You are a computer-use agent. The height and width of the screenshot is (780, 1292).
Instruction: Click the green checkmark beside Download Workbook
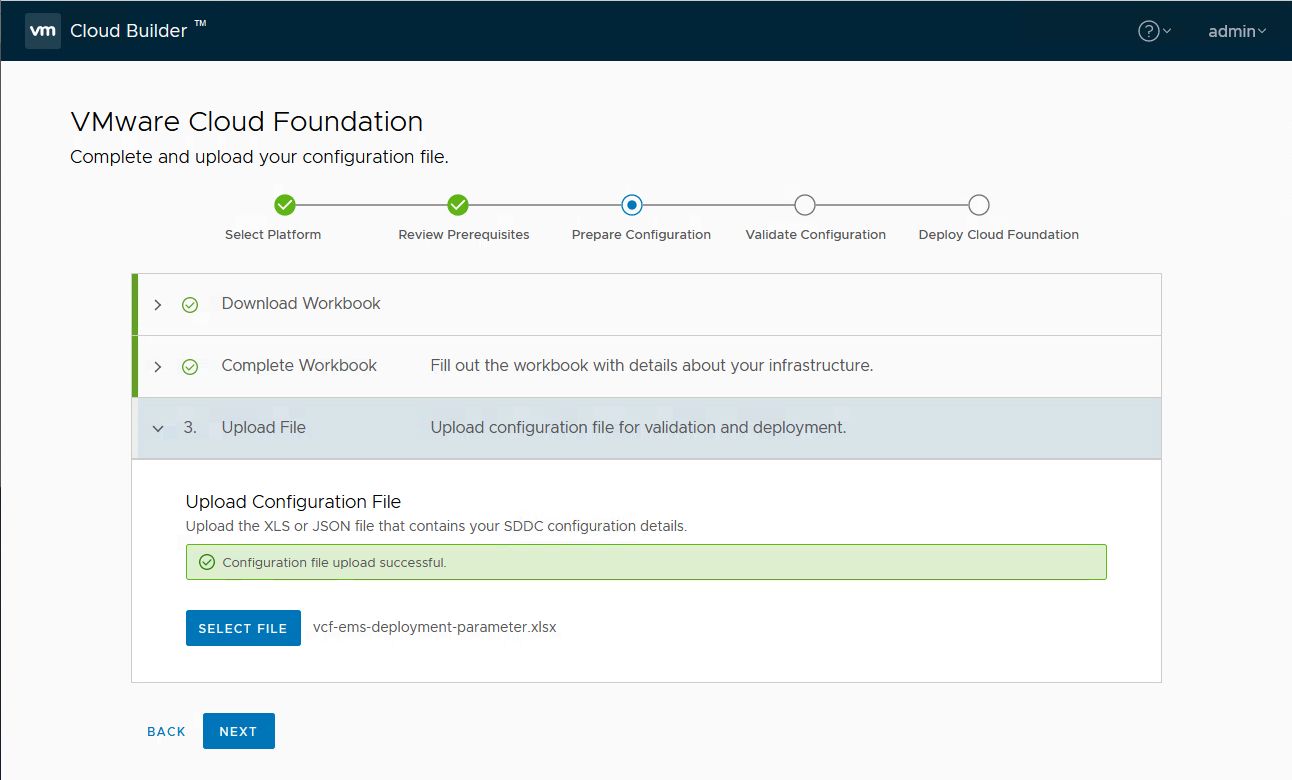coord(190,304)
